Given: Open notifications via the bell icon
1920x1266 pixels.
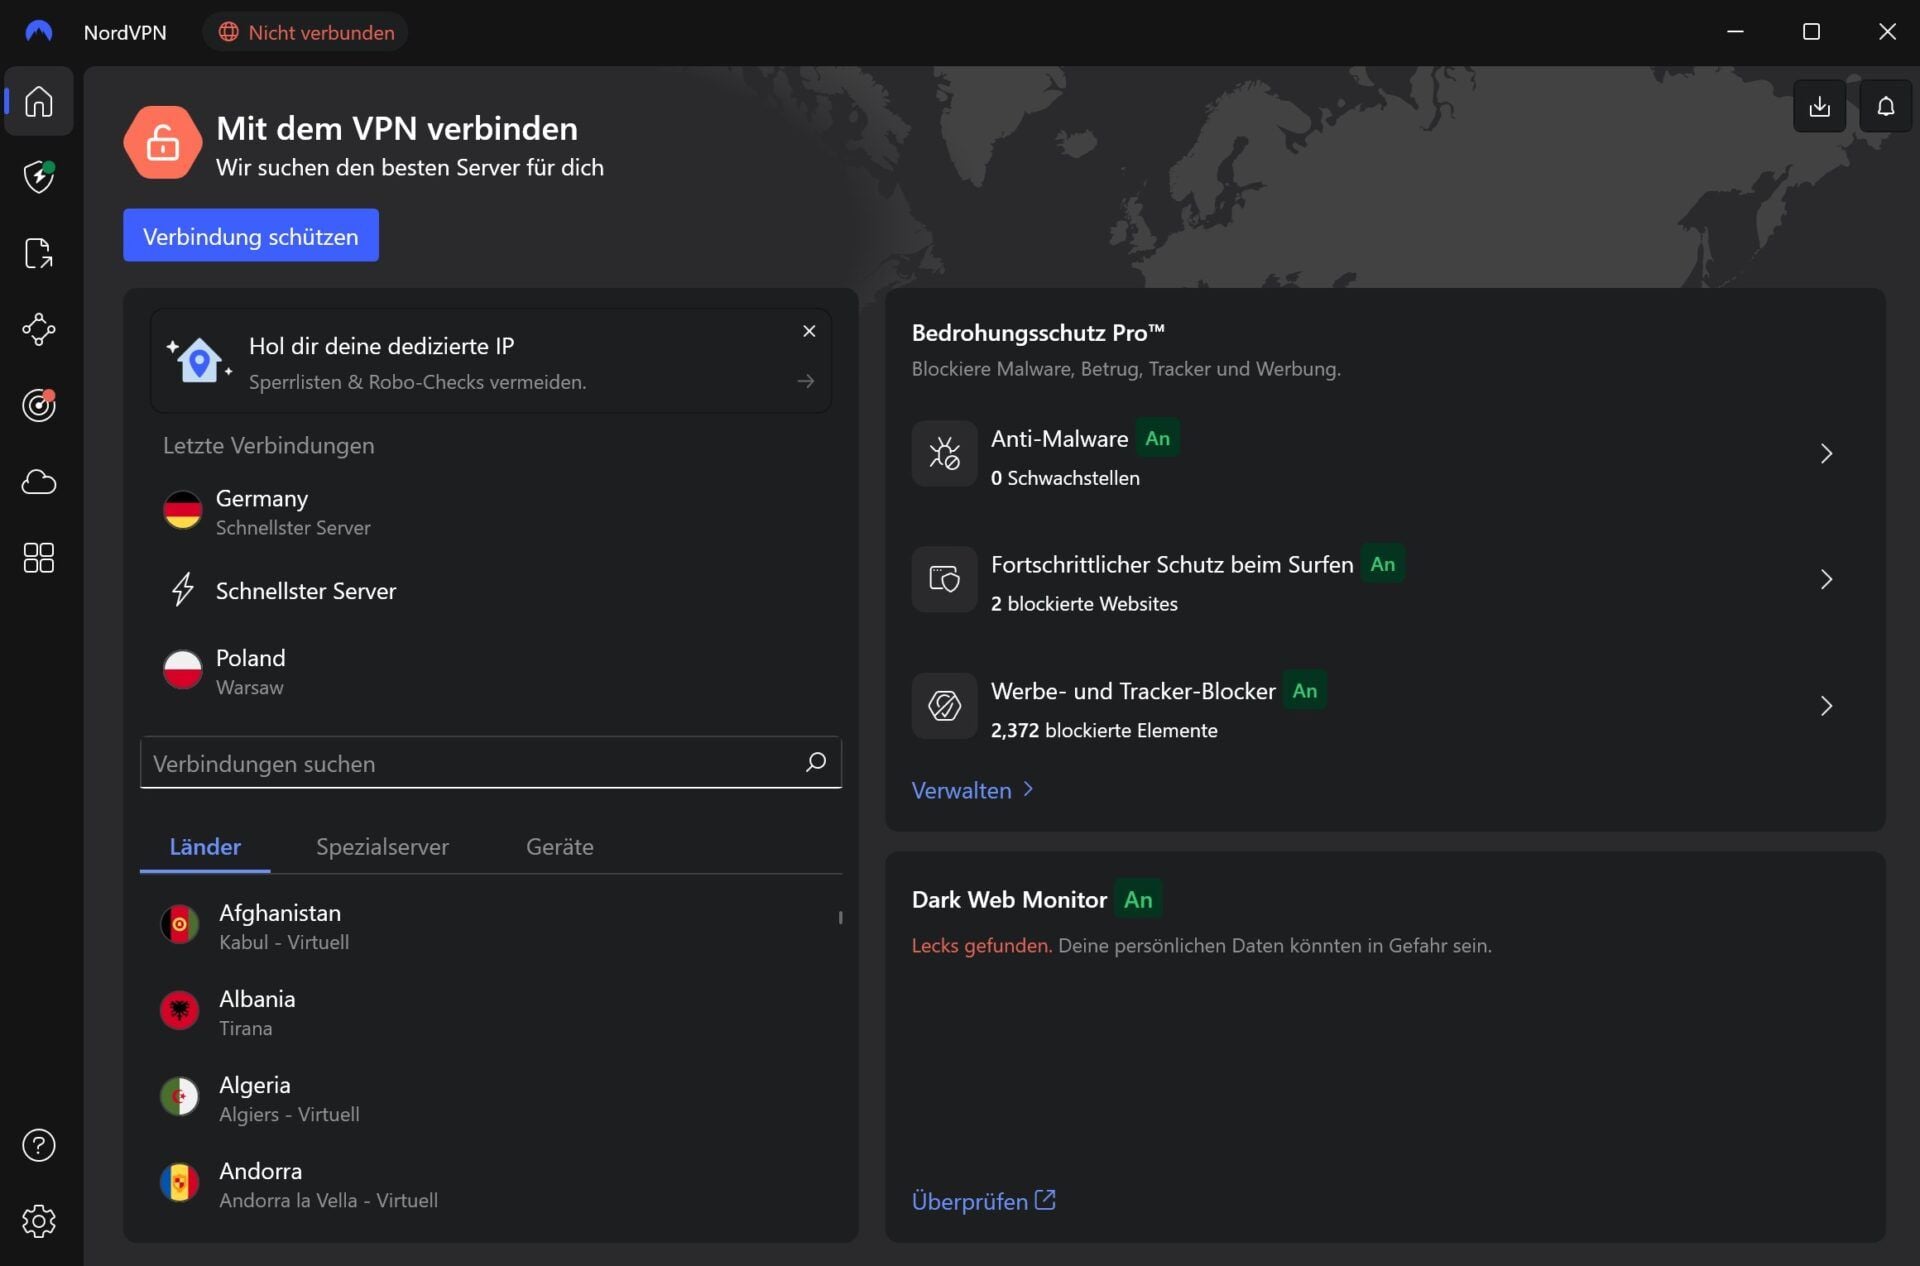Looking at the screenshot, I should click(x=1885, y=106).
